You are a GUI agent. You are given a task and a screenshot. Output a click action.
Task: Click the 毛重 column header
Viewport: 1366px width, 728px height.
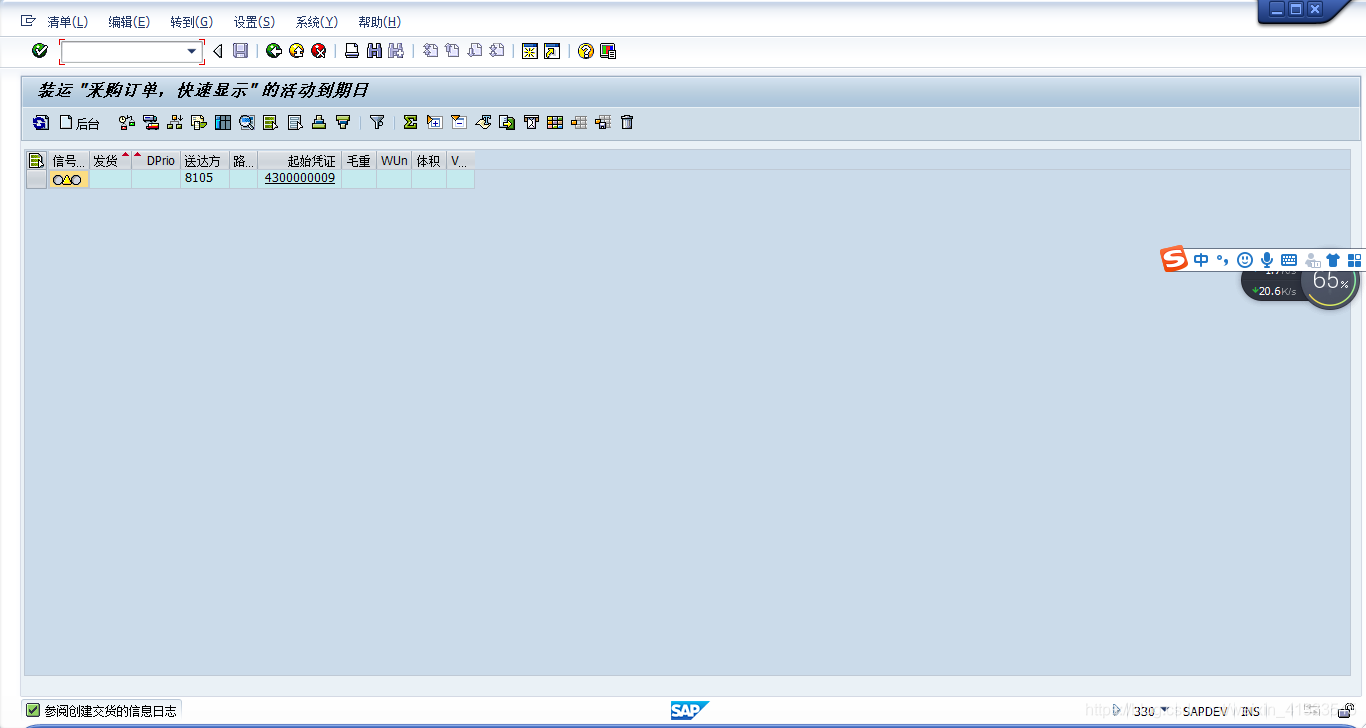tap(359, 160)
